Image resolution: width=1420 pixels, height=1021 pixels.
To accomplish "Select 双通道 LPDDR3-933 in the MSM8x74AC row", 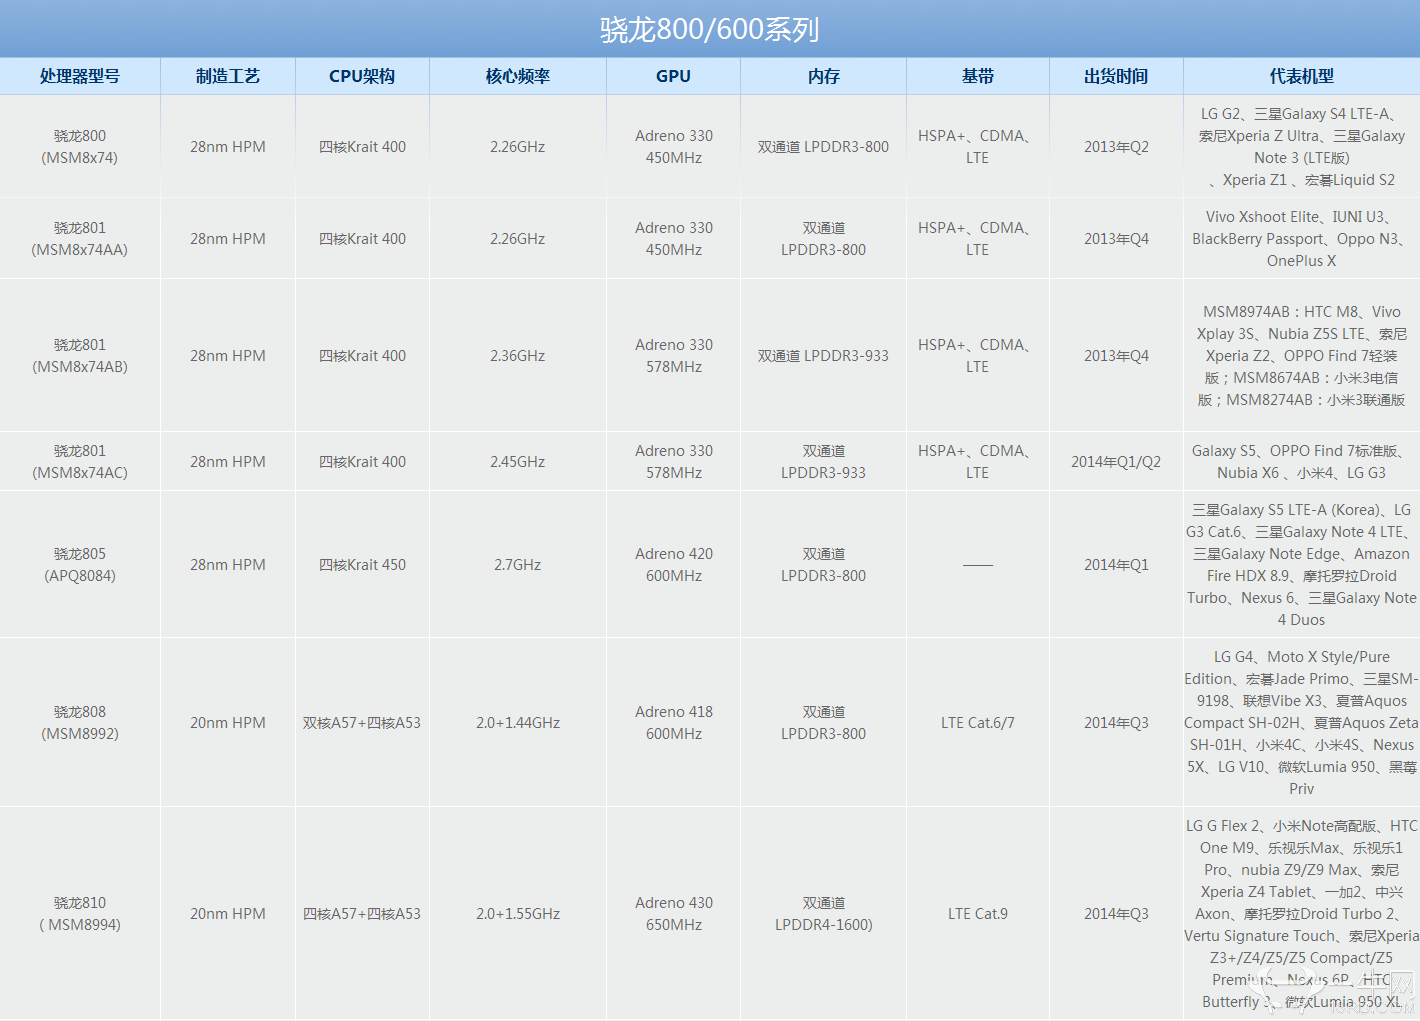I will pos(824,462).
